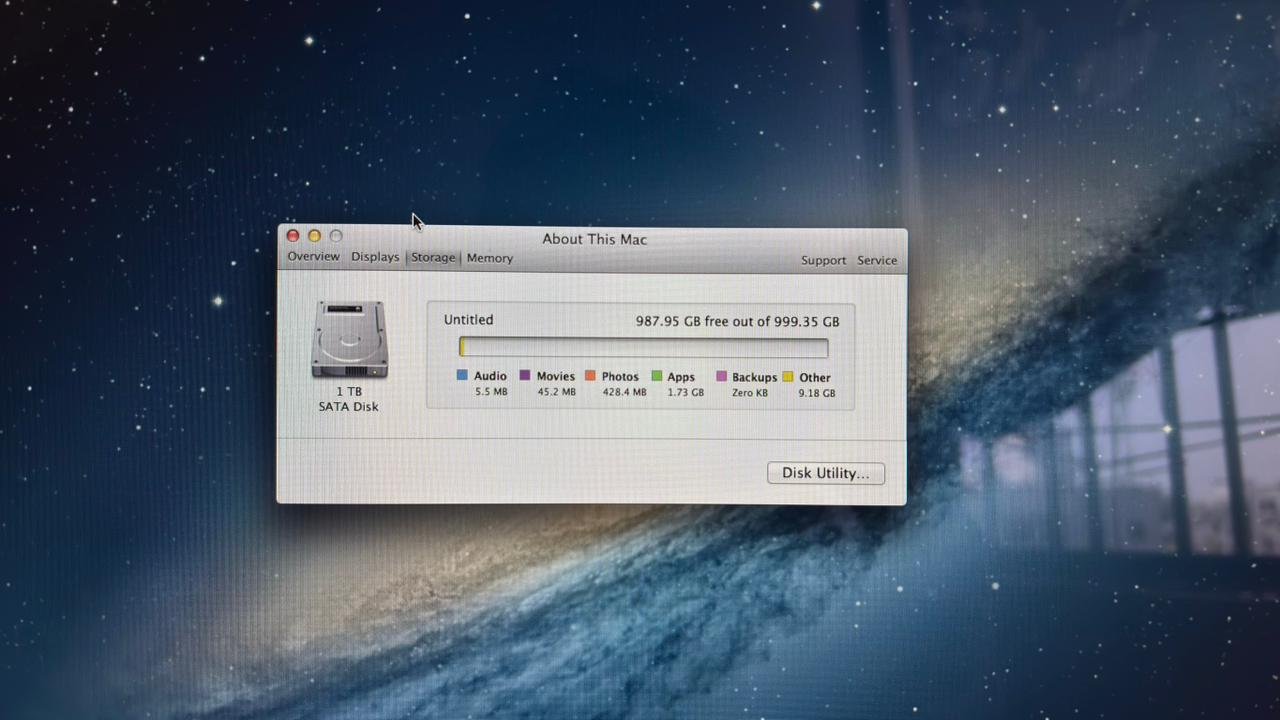Image resolution: width=1280 pixels, height=720 pixels.
Task: Select the 1 TB SATA Disk icon
Action: [348, 340]
